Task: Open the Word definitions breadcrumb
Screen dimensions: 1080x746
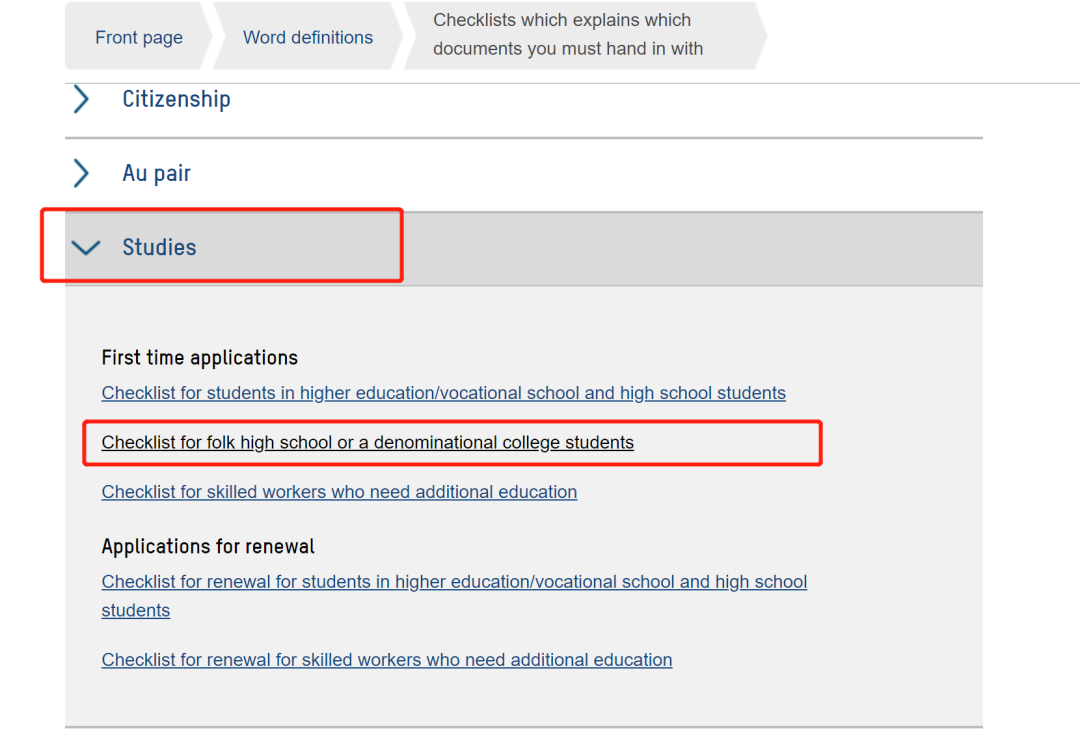Action: [x=308, y=38]
